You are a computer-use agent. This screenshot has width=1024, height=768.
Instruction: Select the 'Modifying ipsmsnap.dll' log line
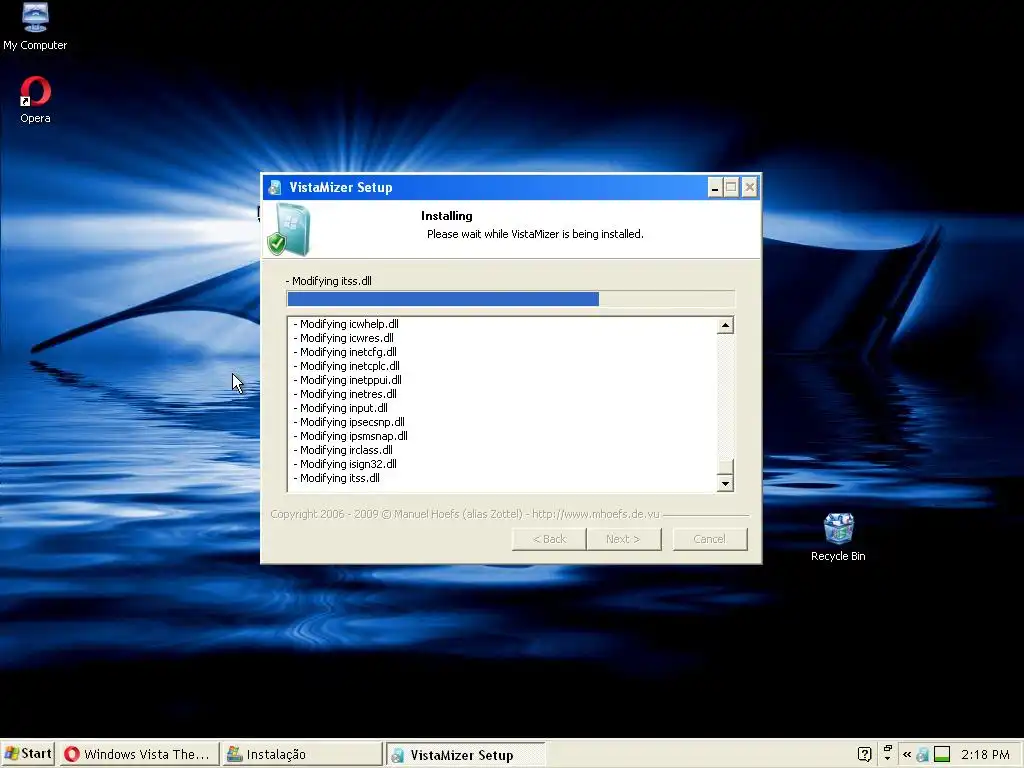coord(351,436)
